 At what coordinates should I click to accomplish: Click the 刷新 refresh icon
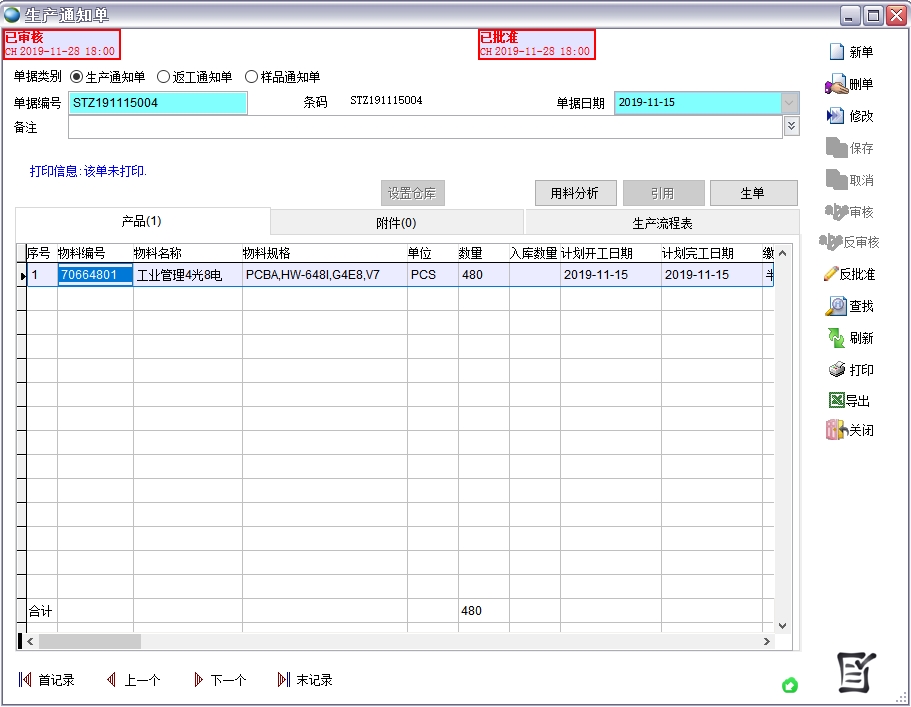tap(850, 338)
